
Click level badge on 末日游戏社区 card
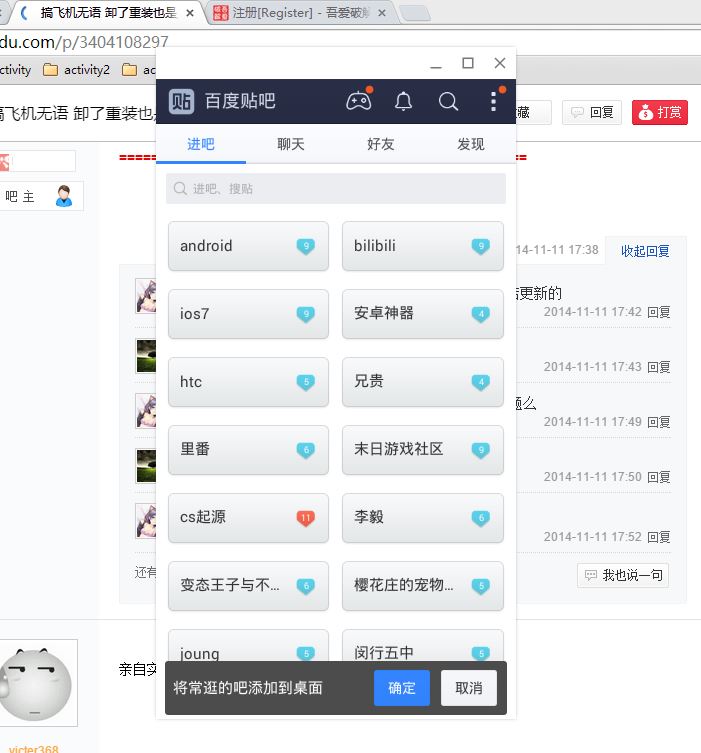pyautogui.click(x=481, y=450)
